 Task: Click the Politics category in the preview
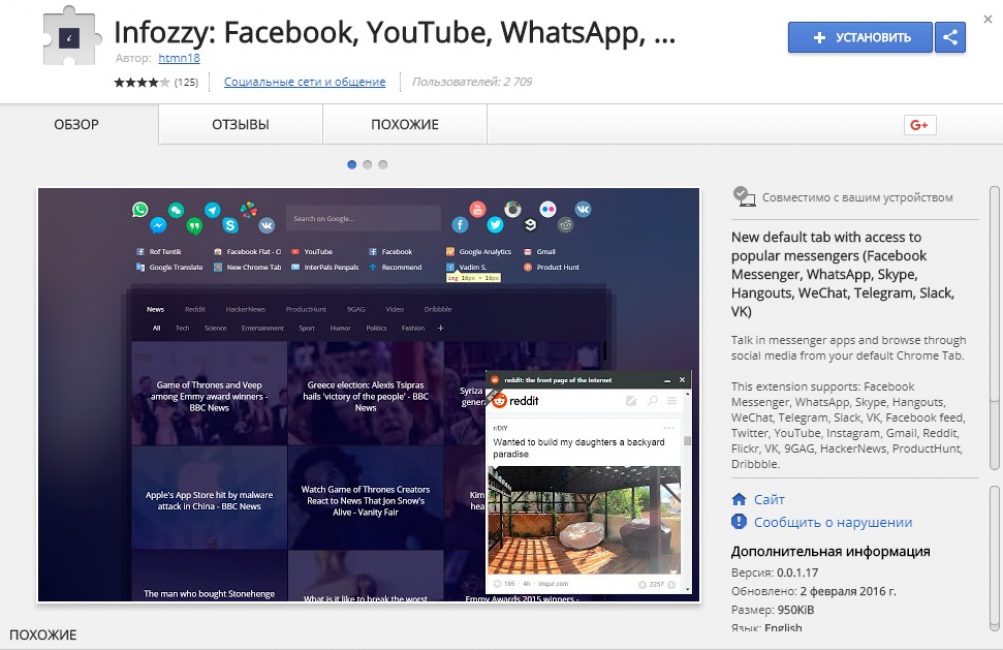click(376, 328)
